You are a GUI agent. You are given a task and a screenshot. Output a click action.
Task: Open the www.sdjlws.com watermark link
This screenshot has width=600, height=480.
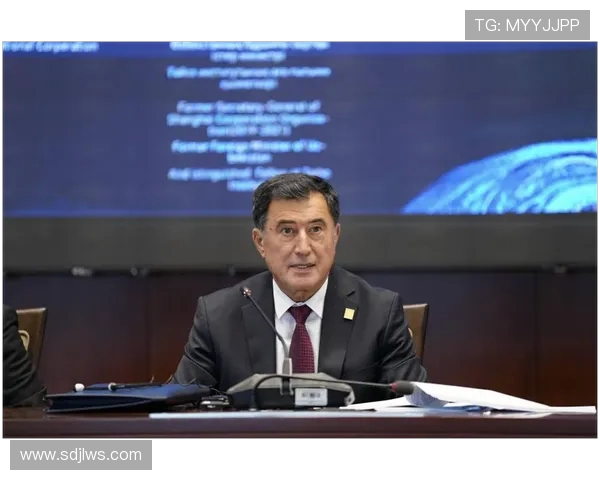pyautogui.click(x=81, y=455)
